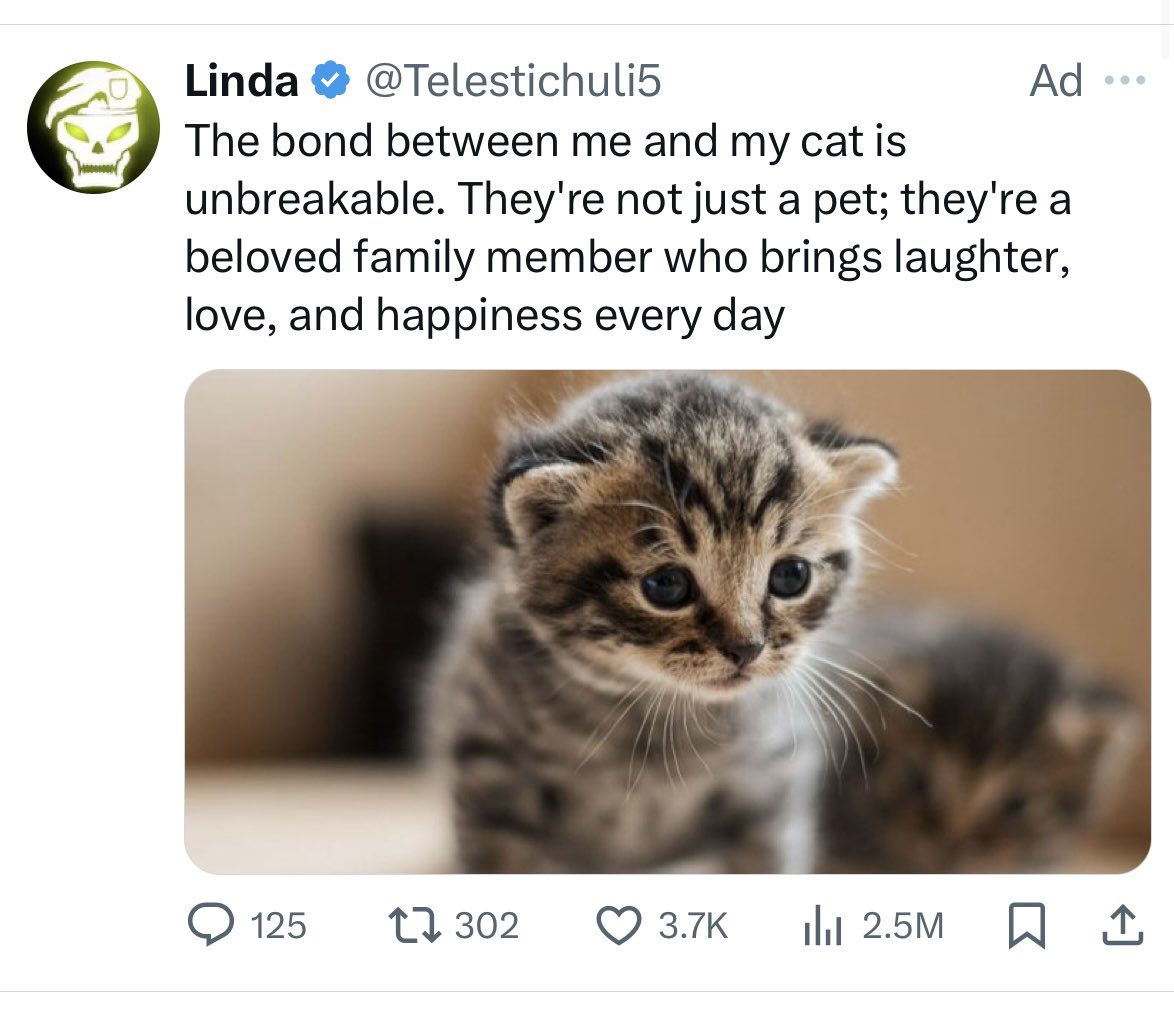The width and height of the screenshot is (1174, 1023).
Task: Click the 125 replies count
Action: 278,926
